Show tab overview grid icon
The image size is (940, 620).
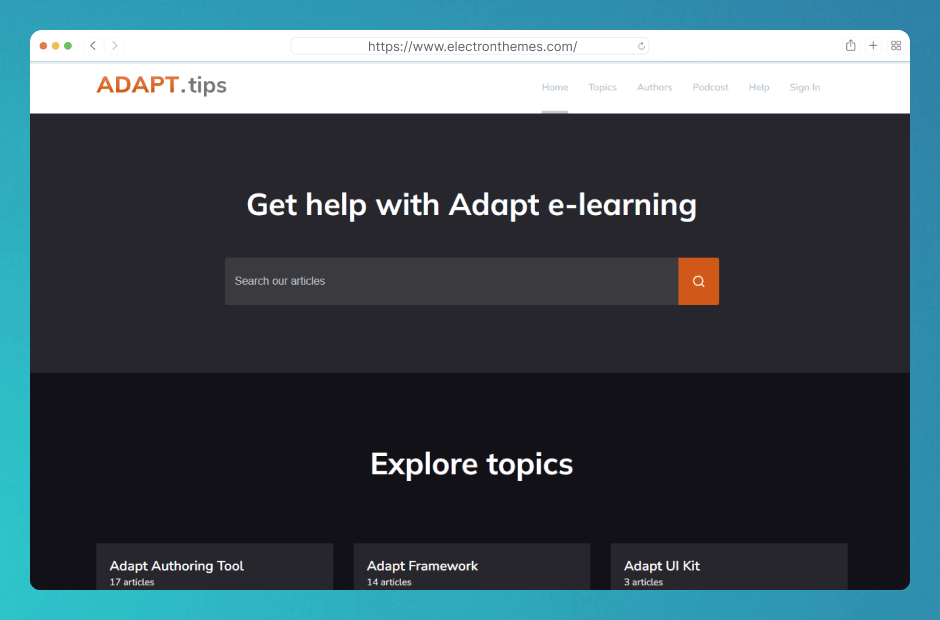point(896,46)
